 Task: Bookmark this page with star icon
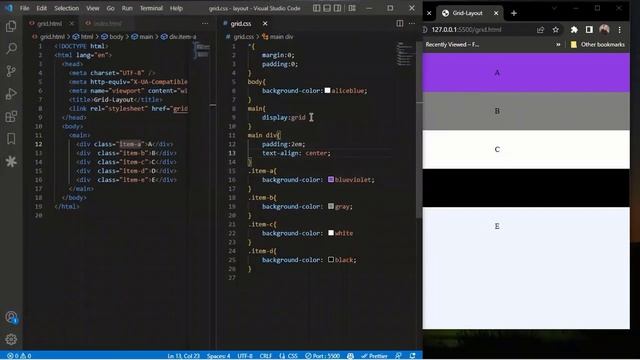[556, 29]
